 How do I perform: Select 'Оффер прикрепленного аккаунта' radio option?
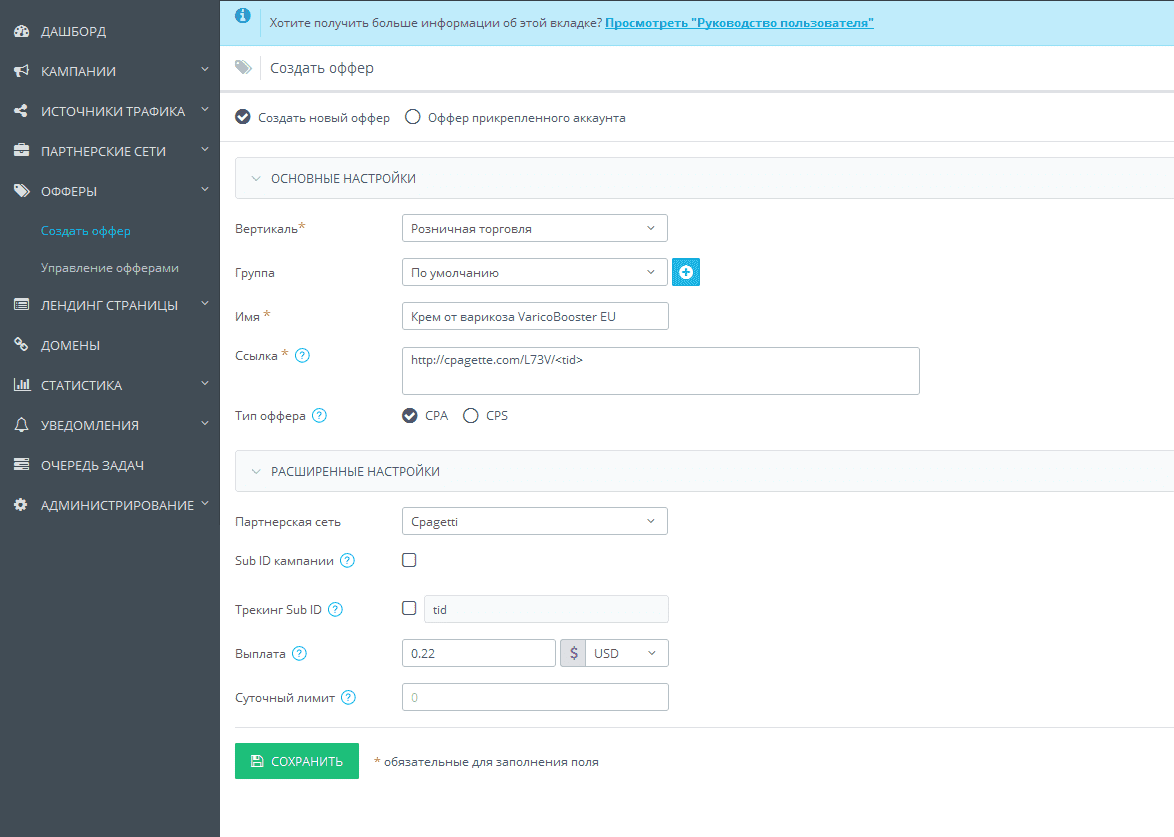[413, 117]
